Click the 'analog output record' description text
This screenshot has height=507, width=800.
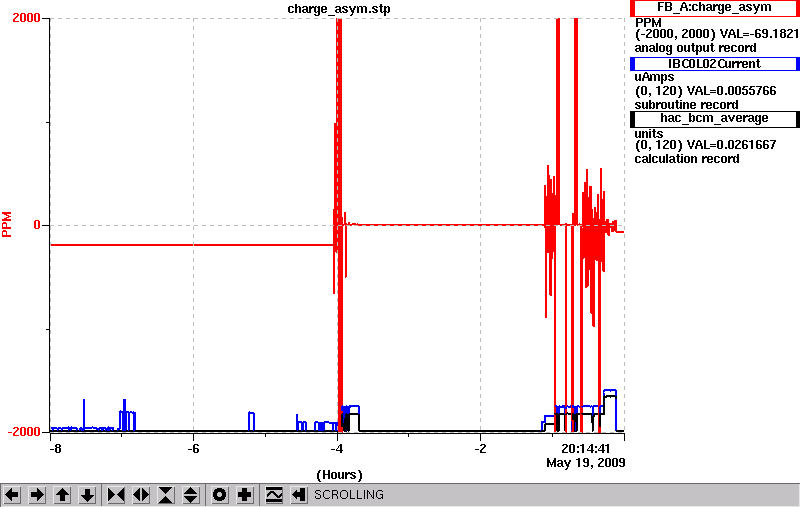tap(695, 48)
